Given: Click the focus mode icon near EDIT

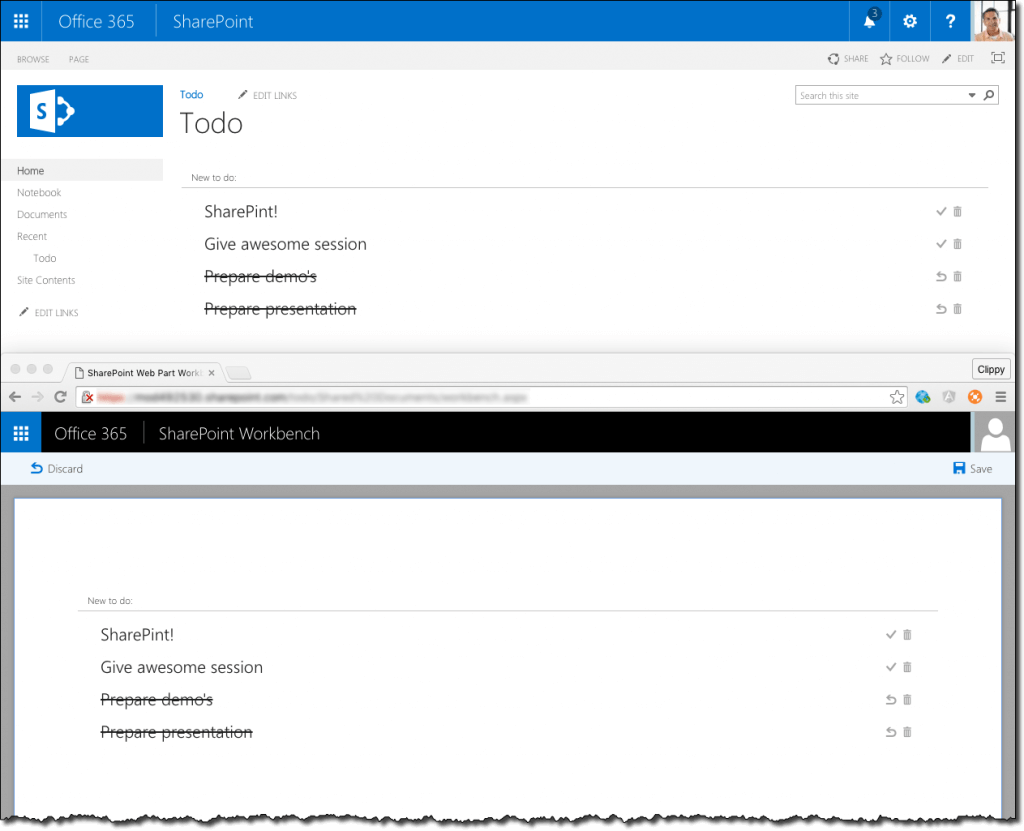Looking at the screenshot, I should click(997, 58).
